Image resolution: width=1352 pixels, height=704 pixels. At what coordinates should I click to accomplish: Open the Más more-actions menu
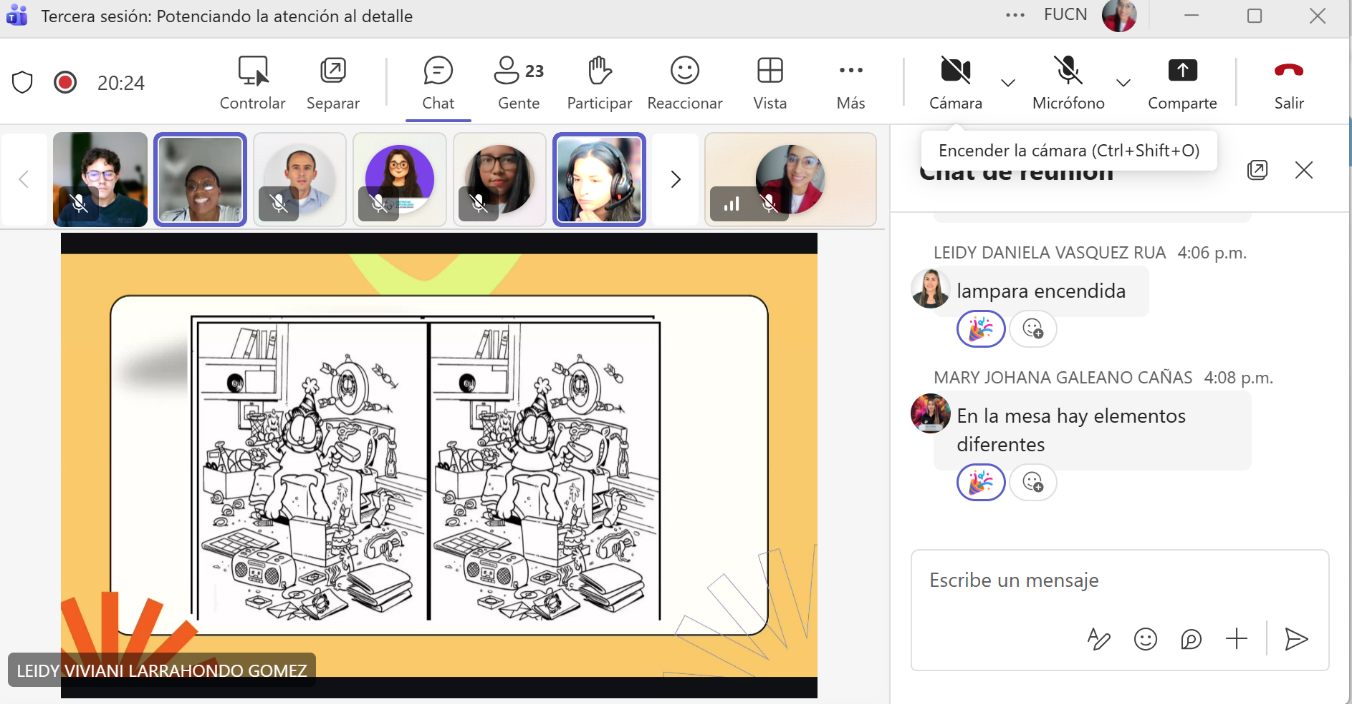(851, 83)
